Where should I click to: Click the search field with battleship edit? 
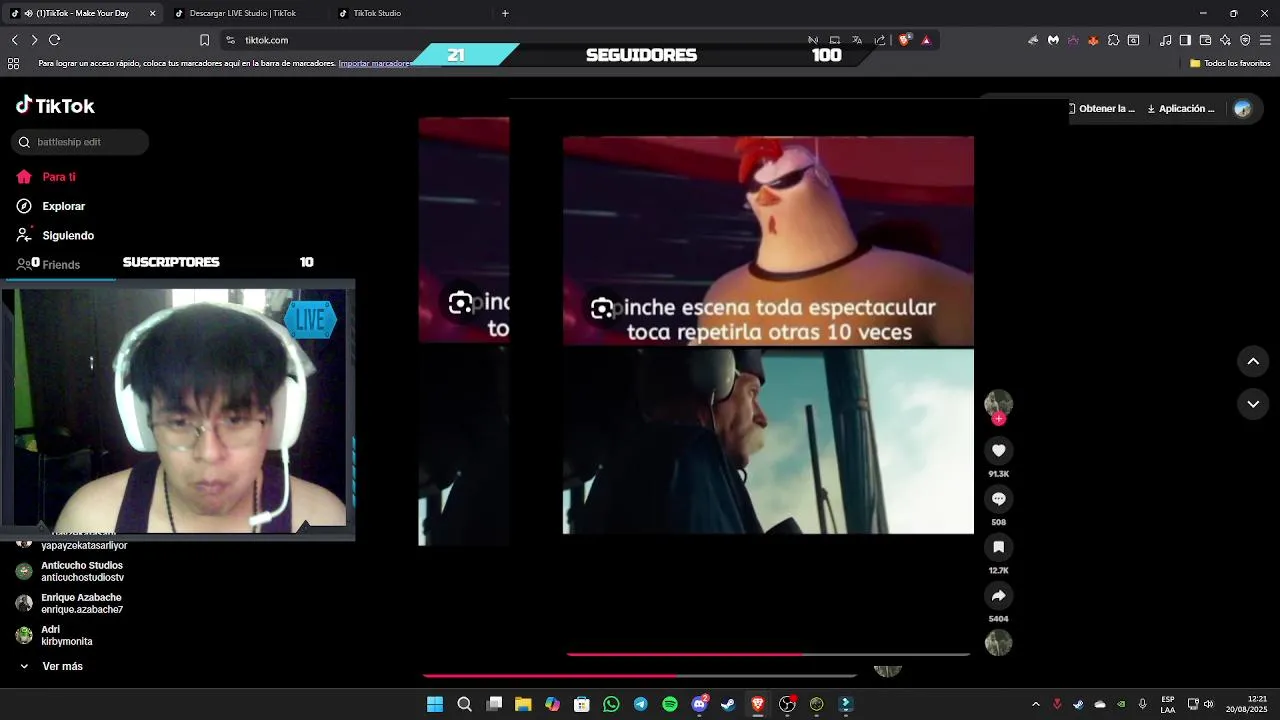[x=80, y=142]
